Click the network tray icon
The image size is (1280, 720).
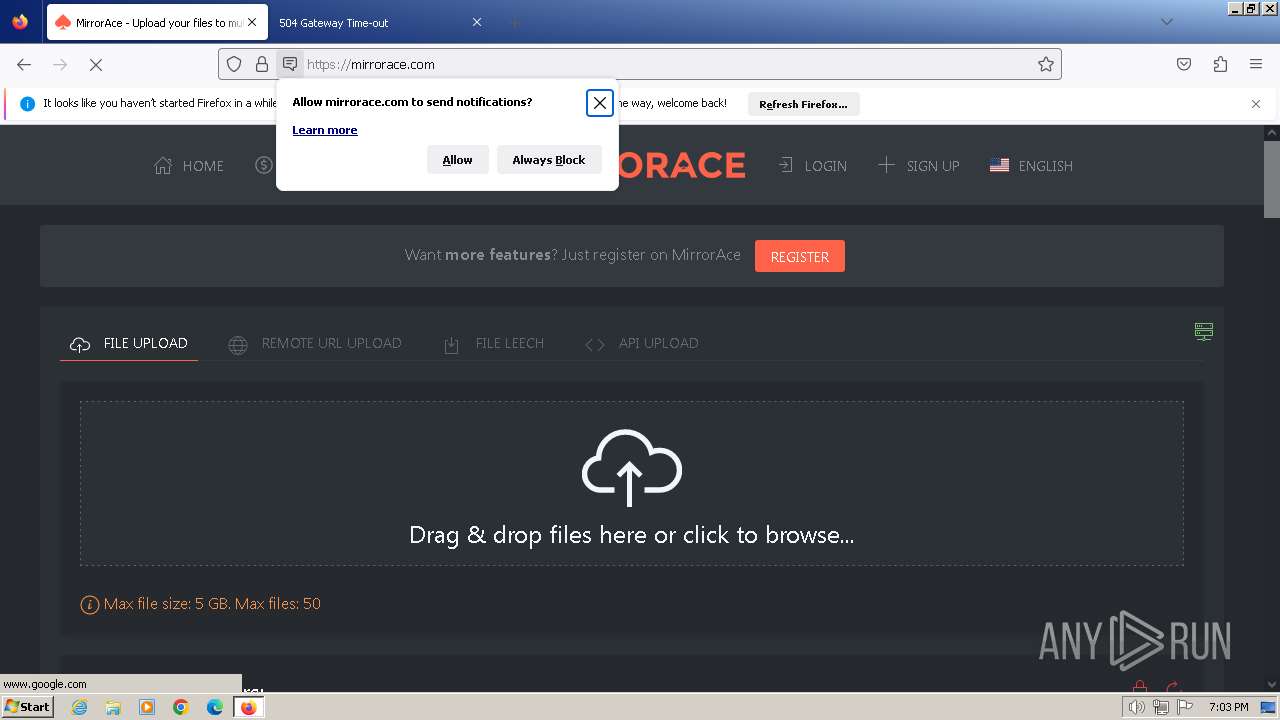[1161, 707]
